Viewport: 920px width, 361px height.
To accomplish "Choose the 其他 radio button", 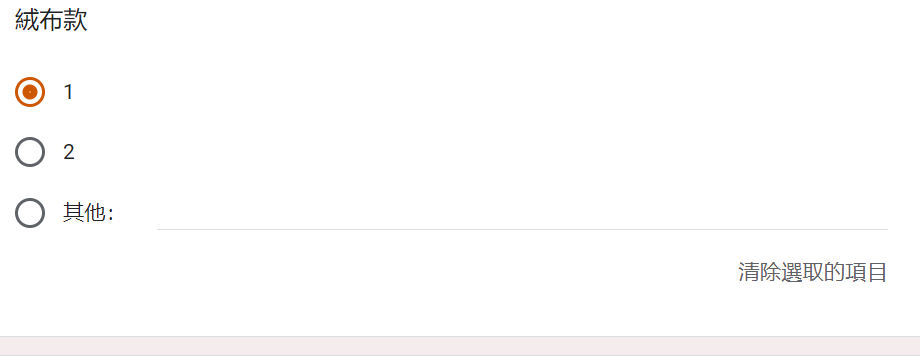I will coord(30,212).
